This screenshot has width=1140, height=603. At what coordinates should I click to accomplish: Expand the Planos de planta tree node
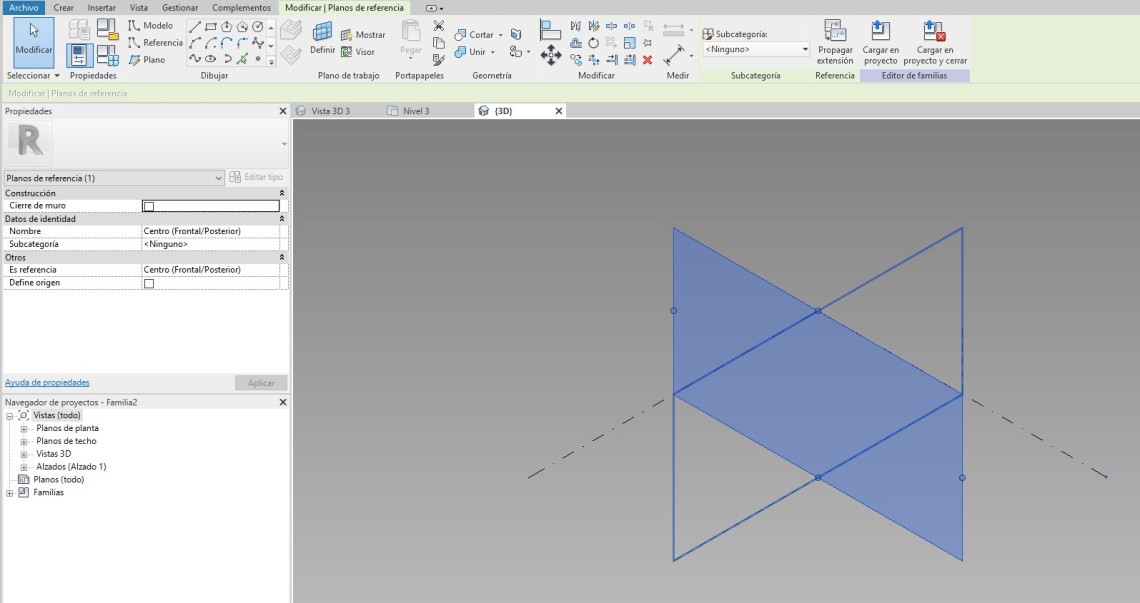23,429
